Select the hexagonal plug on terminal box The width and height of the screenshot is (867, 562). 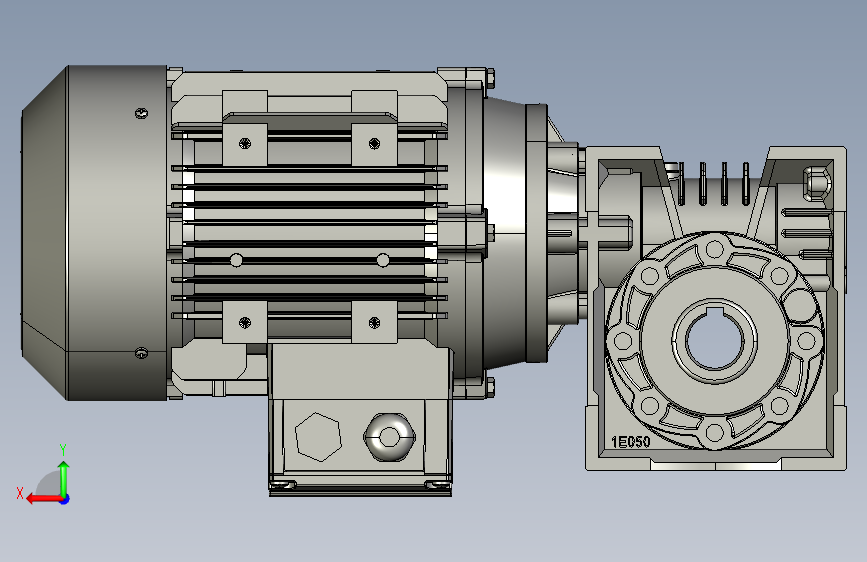click(318, 436)
